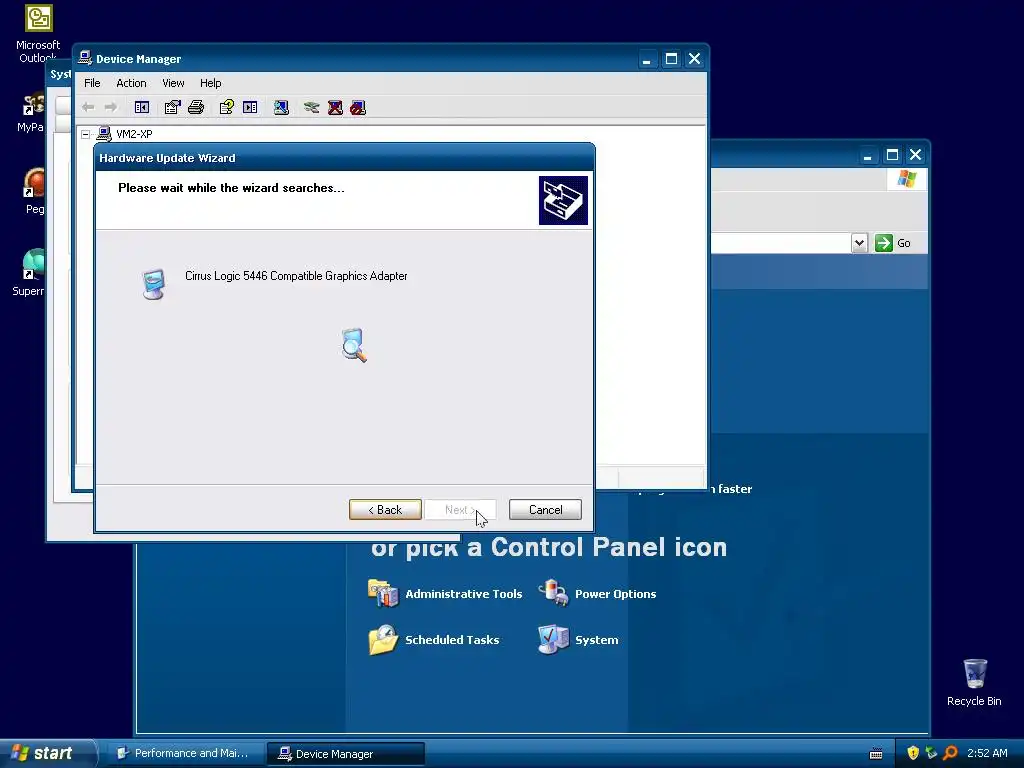Collapse the VM2-XP tree node

[86, 134]
